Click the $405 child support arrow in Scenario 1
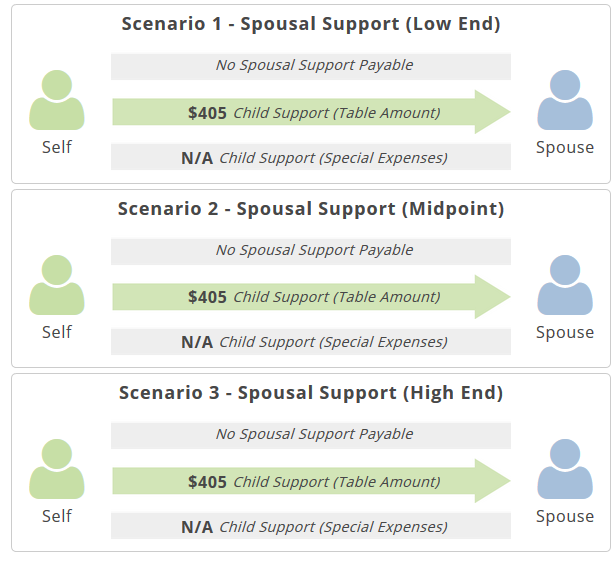The width and height of the screenshot is (611, 562). pyautogui.click(x=311, y=112)
